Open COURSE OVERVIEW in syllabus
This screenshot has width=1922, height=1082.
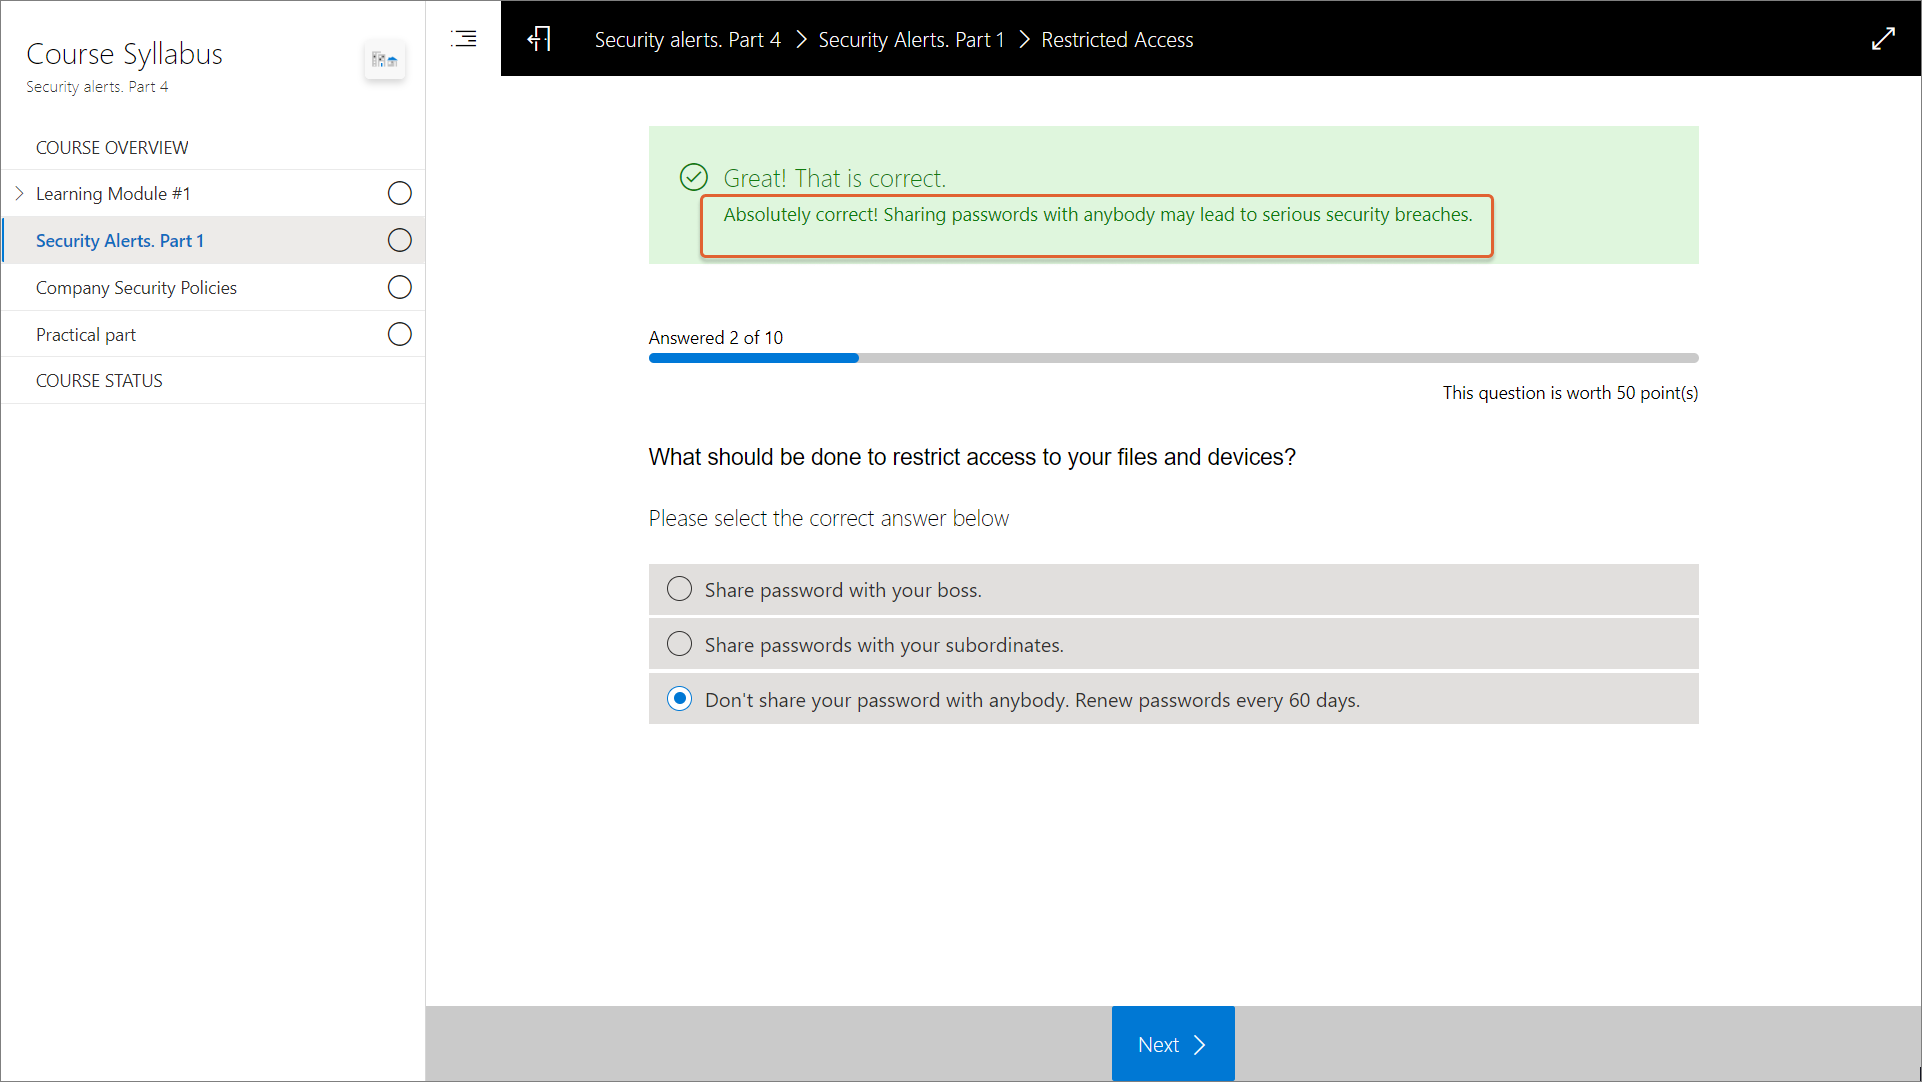[x=112, y=147]
